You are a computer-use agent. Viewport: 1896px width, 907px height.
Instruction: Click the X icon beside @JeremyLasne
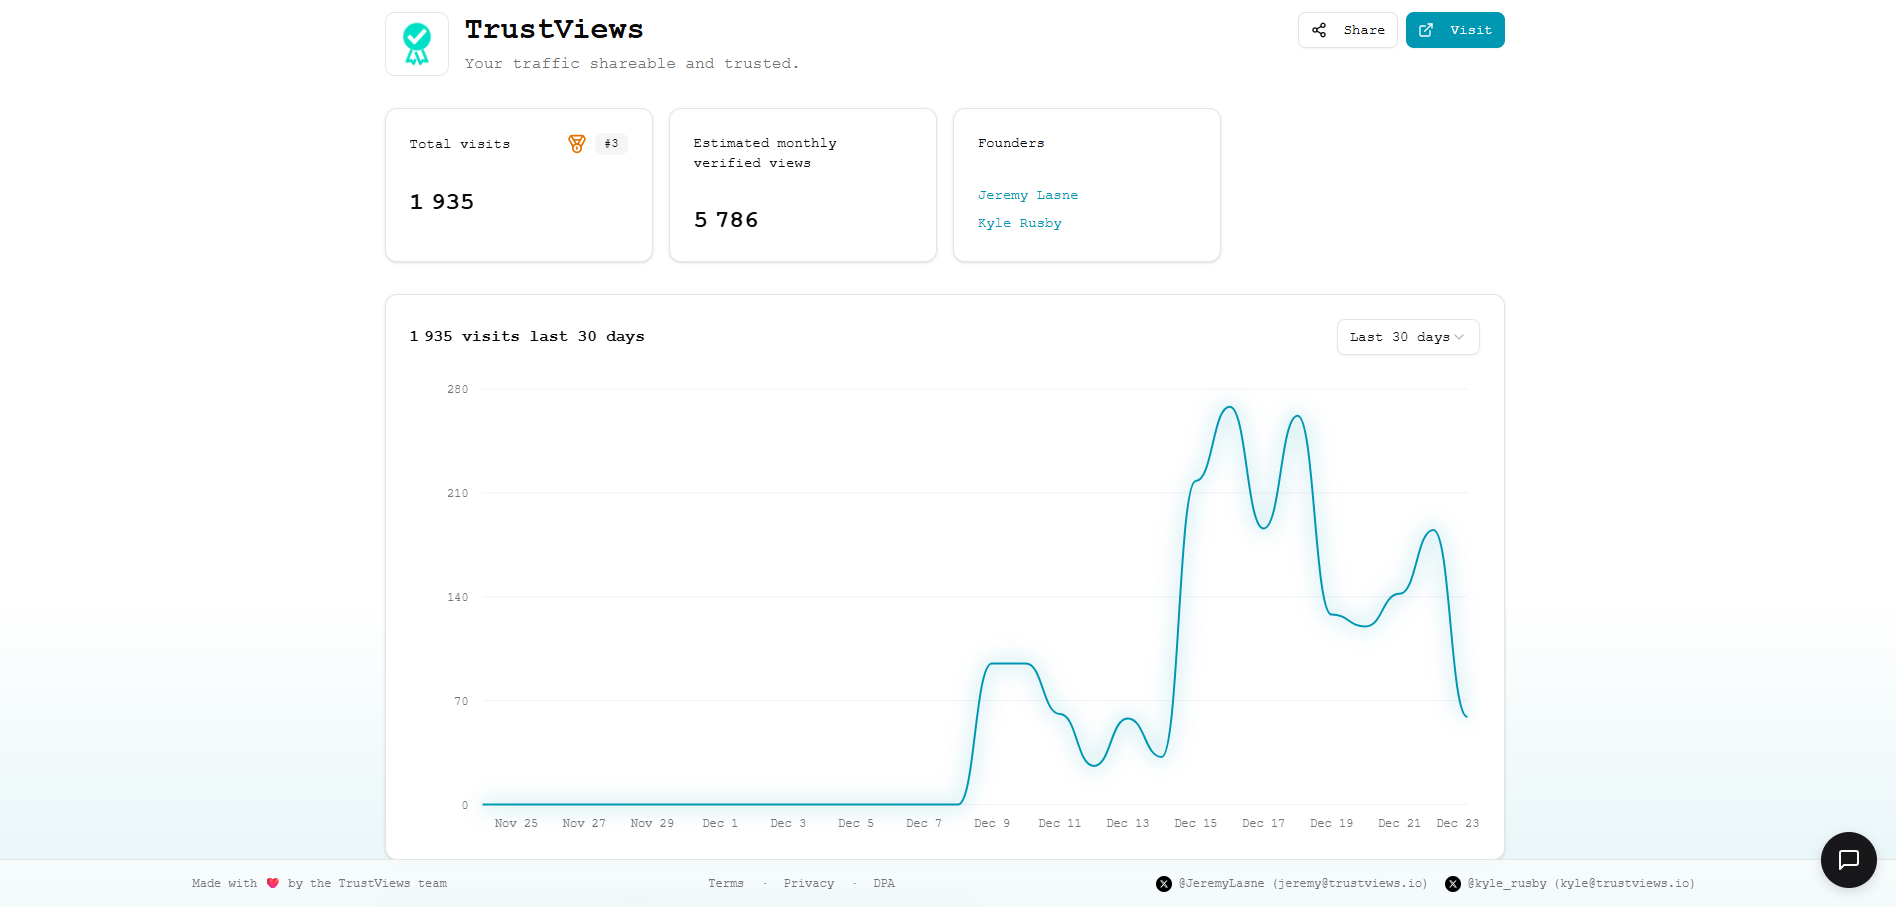coord(1164,884)
